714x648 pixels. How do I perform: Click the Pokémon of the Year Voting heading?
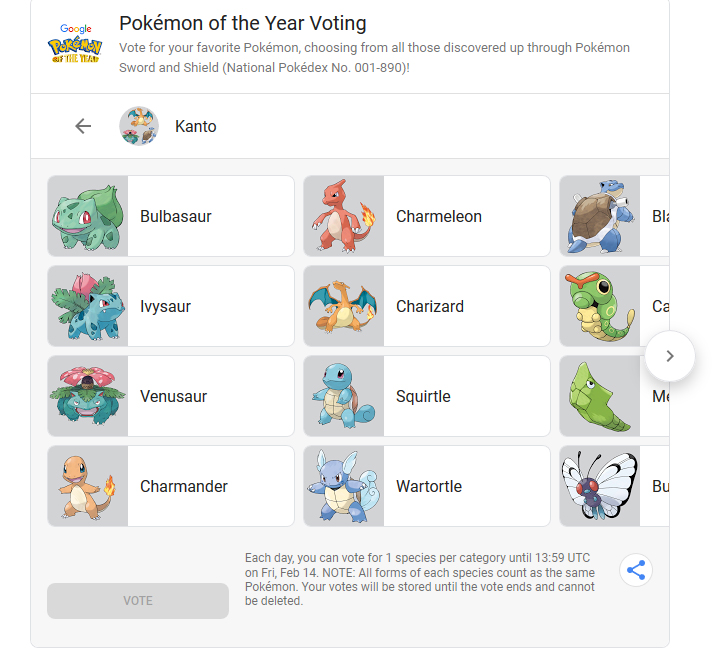(x=243, y=23)
